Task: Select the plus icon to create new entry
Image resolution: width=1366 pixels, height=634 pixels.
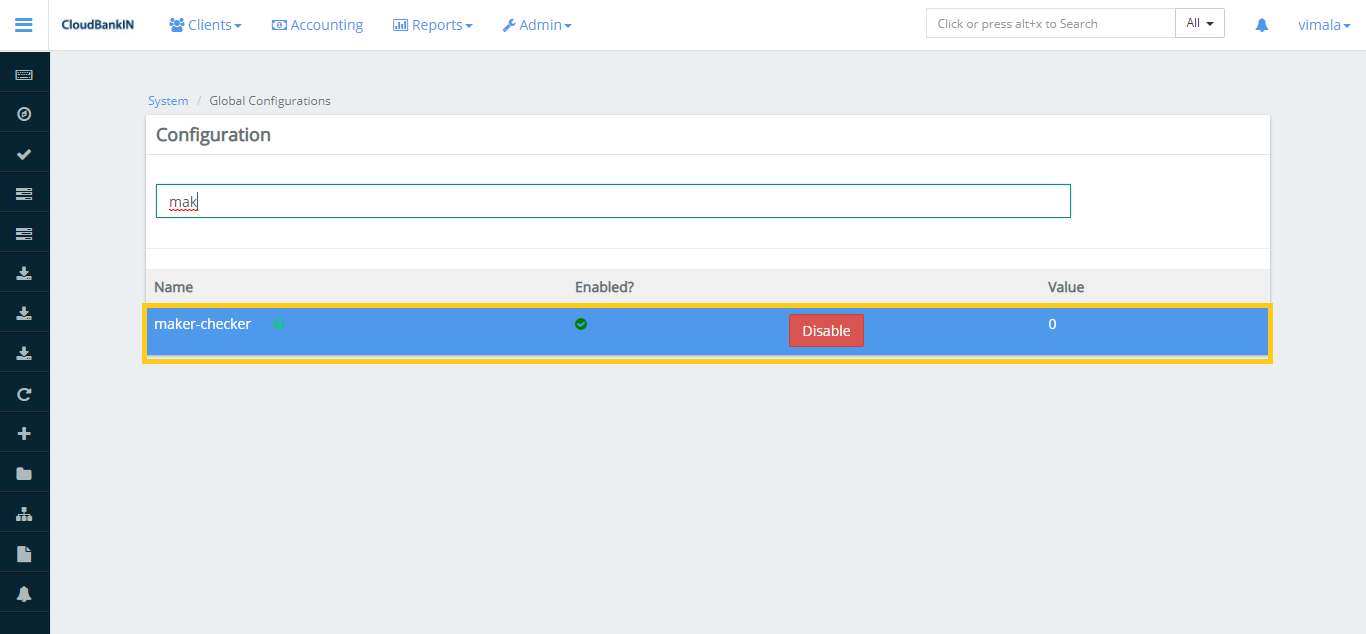Action: coord(24,432)
